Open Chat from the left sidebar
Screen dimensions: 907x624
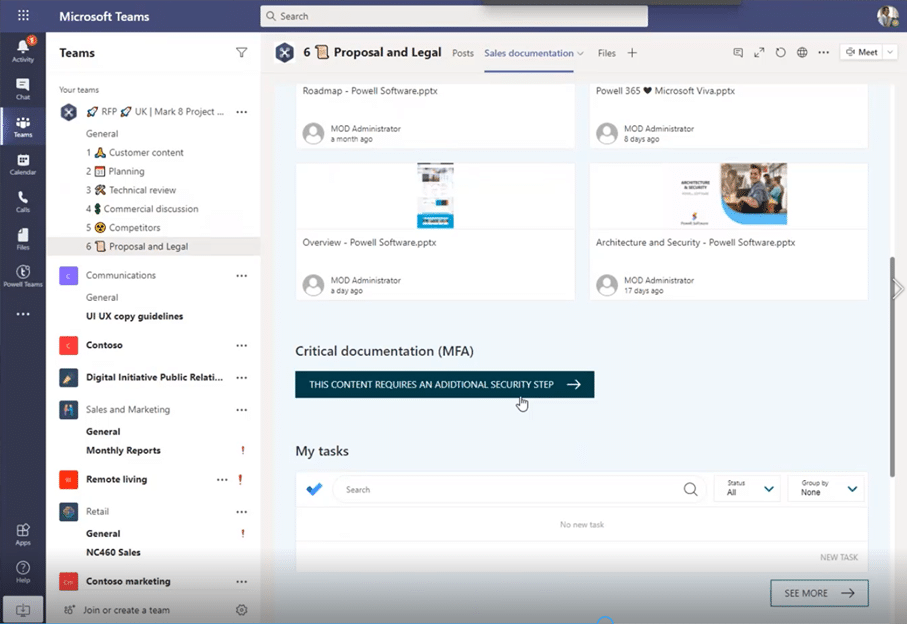(x=22, y=88)
